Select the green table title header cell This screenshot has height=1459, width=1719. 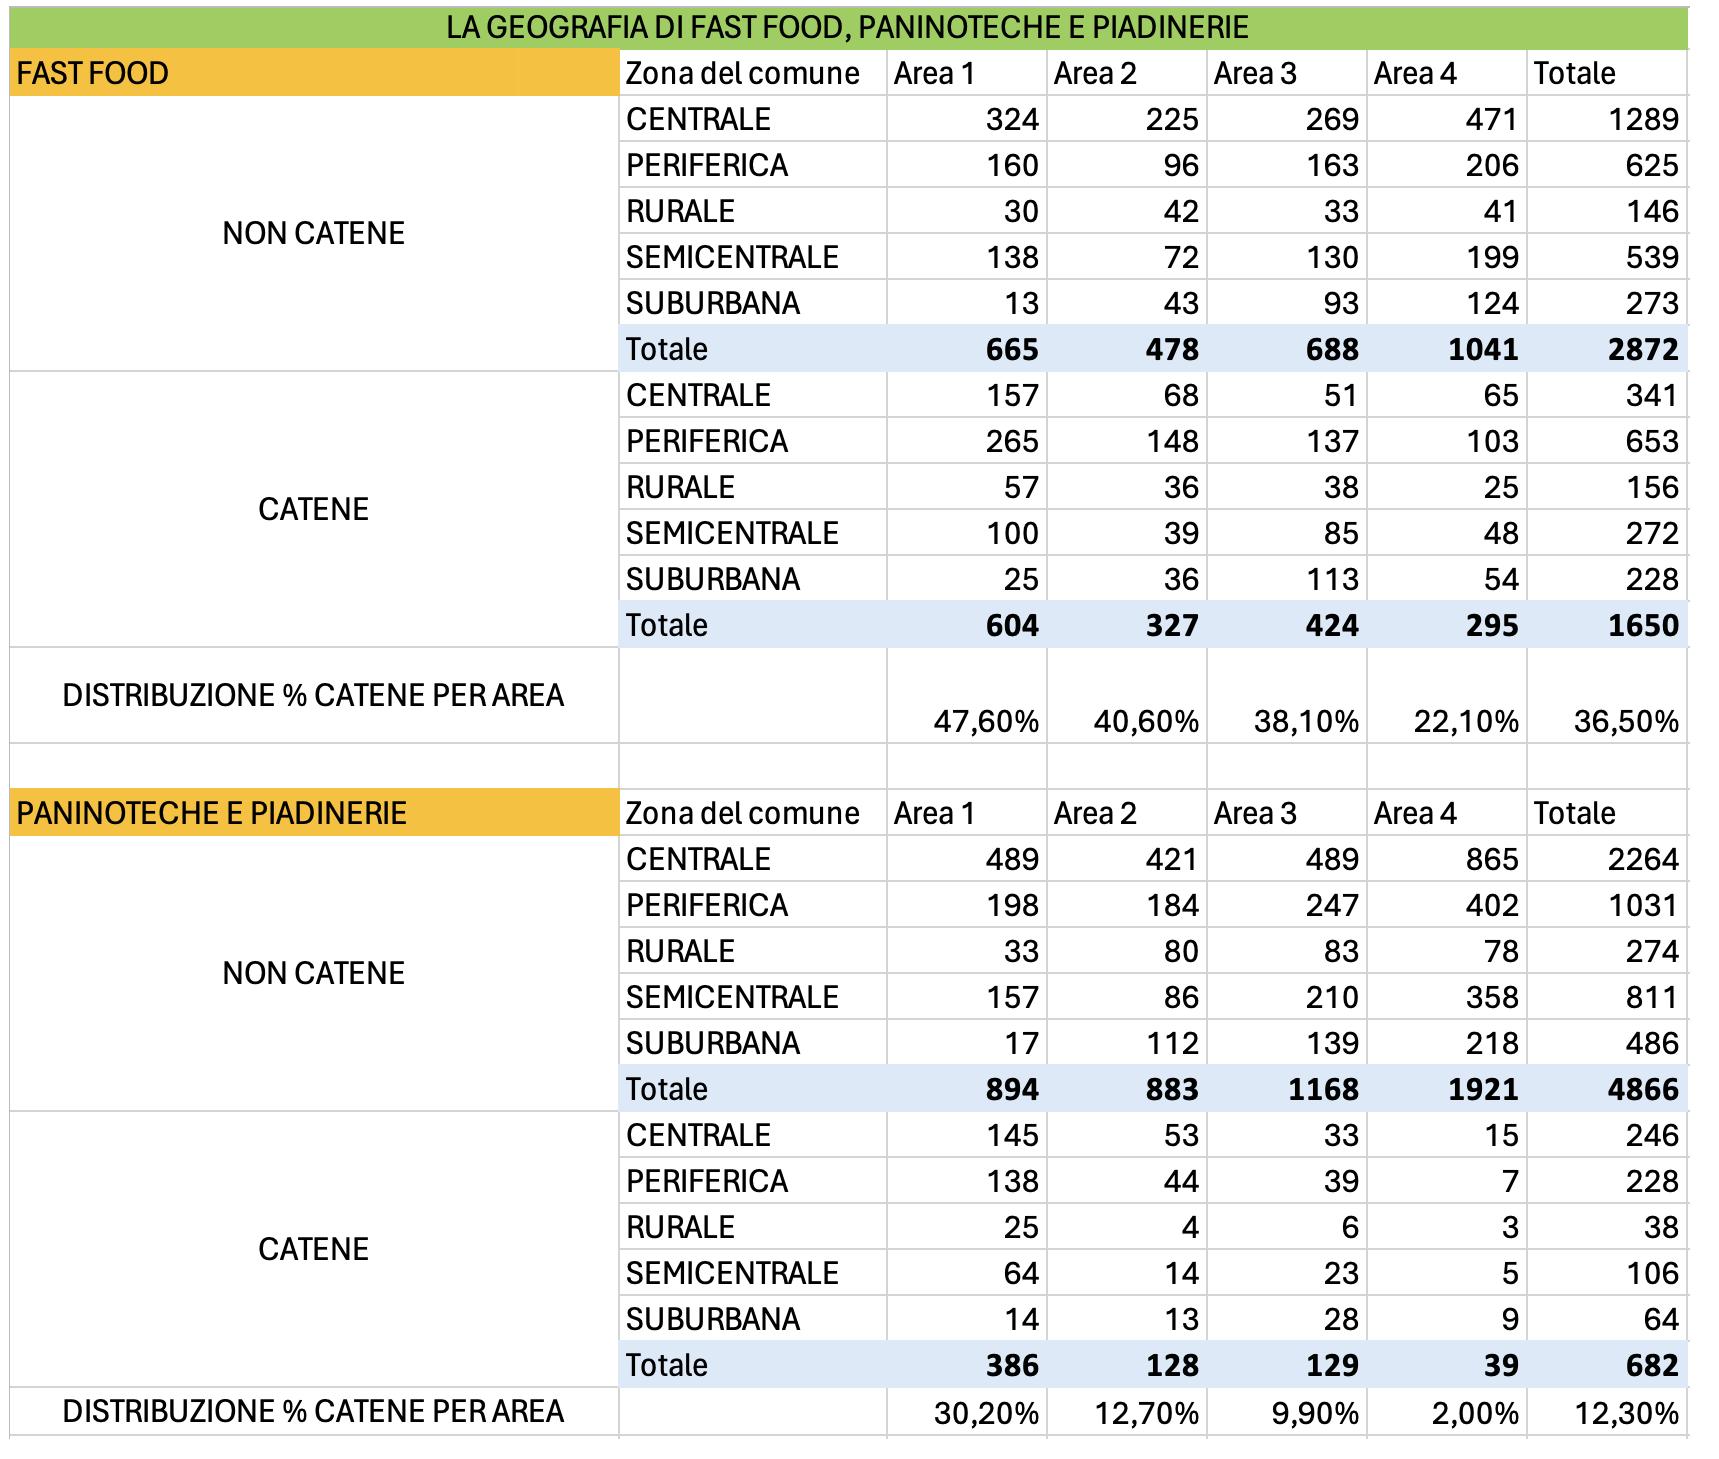848,27
